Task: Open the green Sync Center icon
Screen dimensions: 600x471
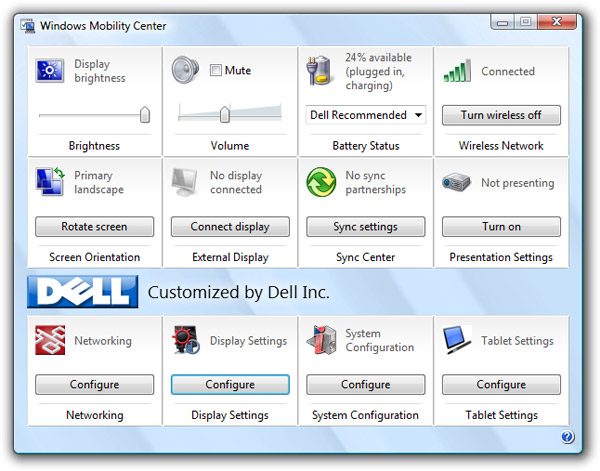Action: tap(321, 182)
